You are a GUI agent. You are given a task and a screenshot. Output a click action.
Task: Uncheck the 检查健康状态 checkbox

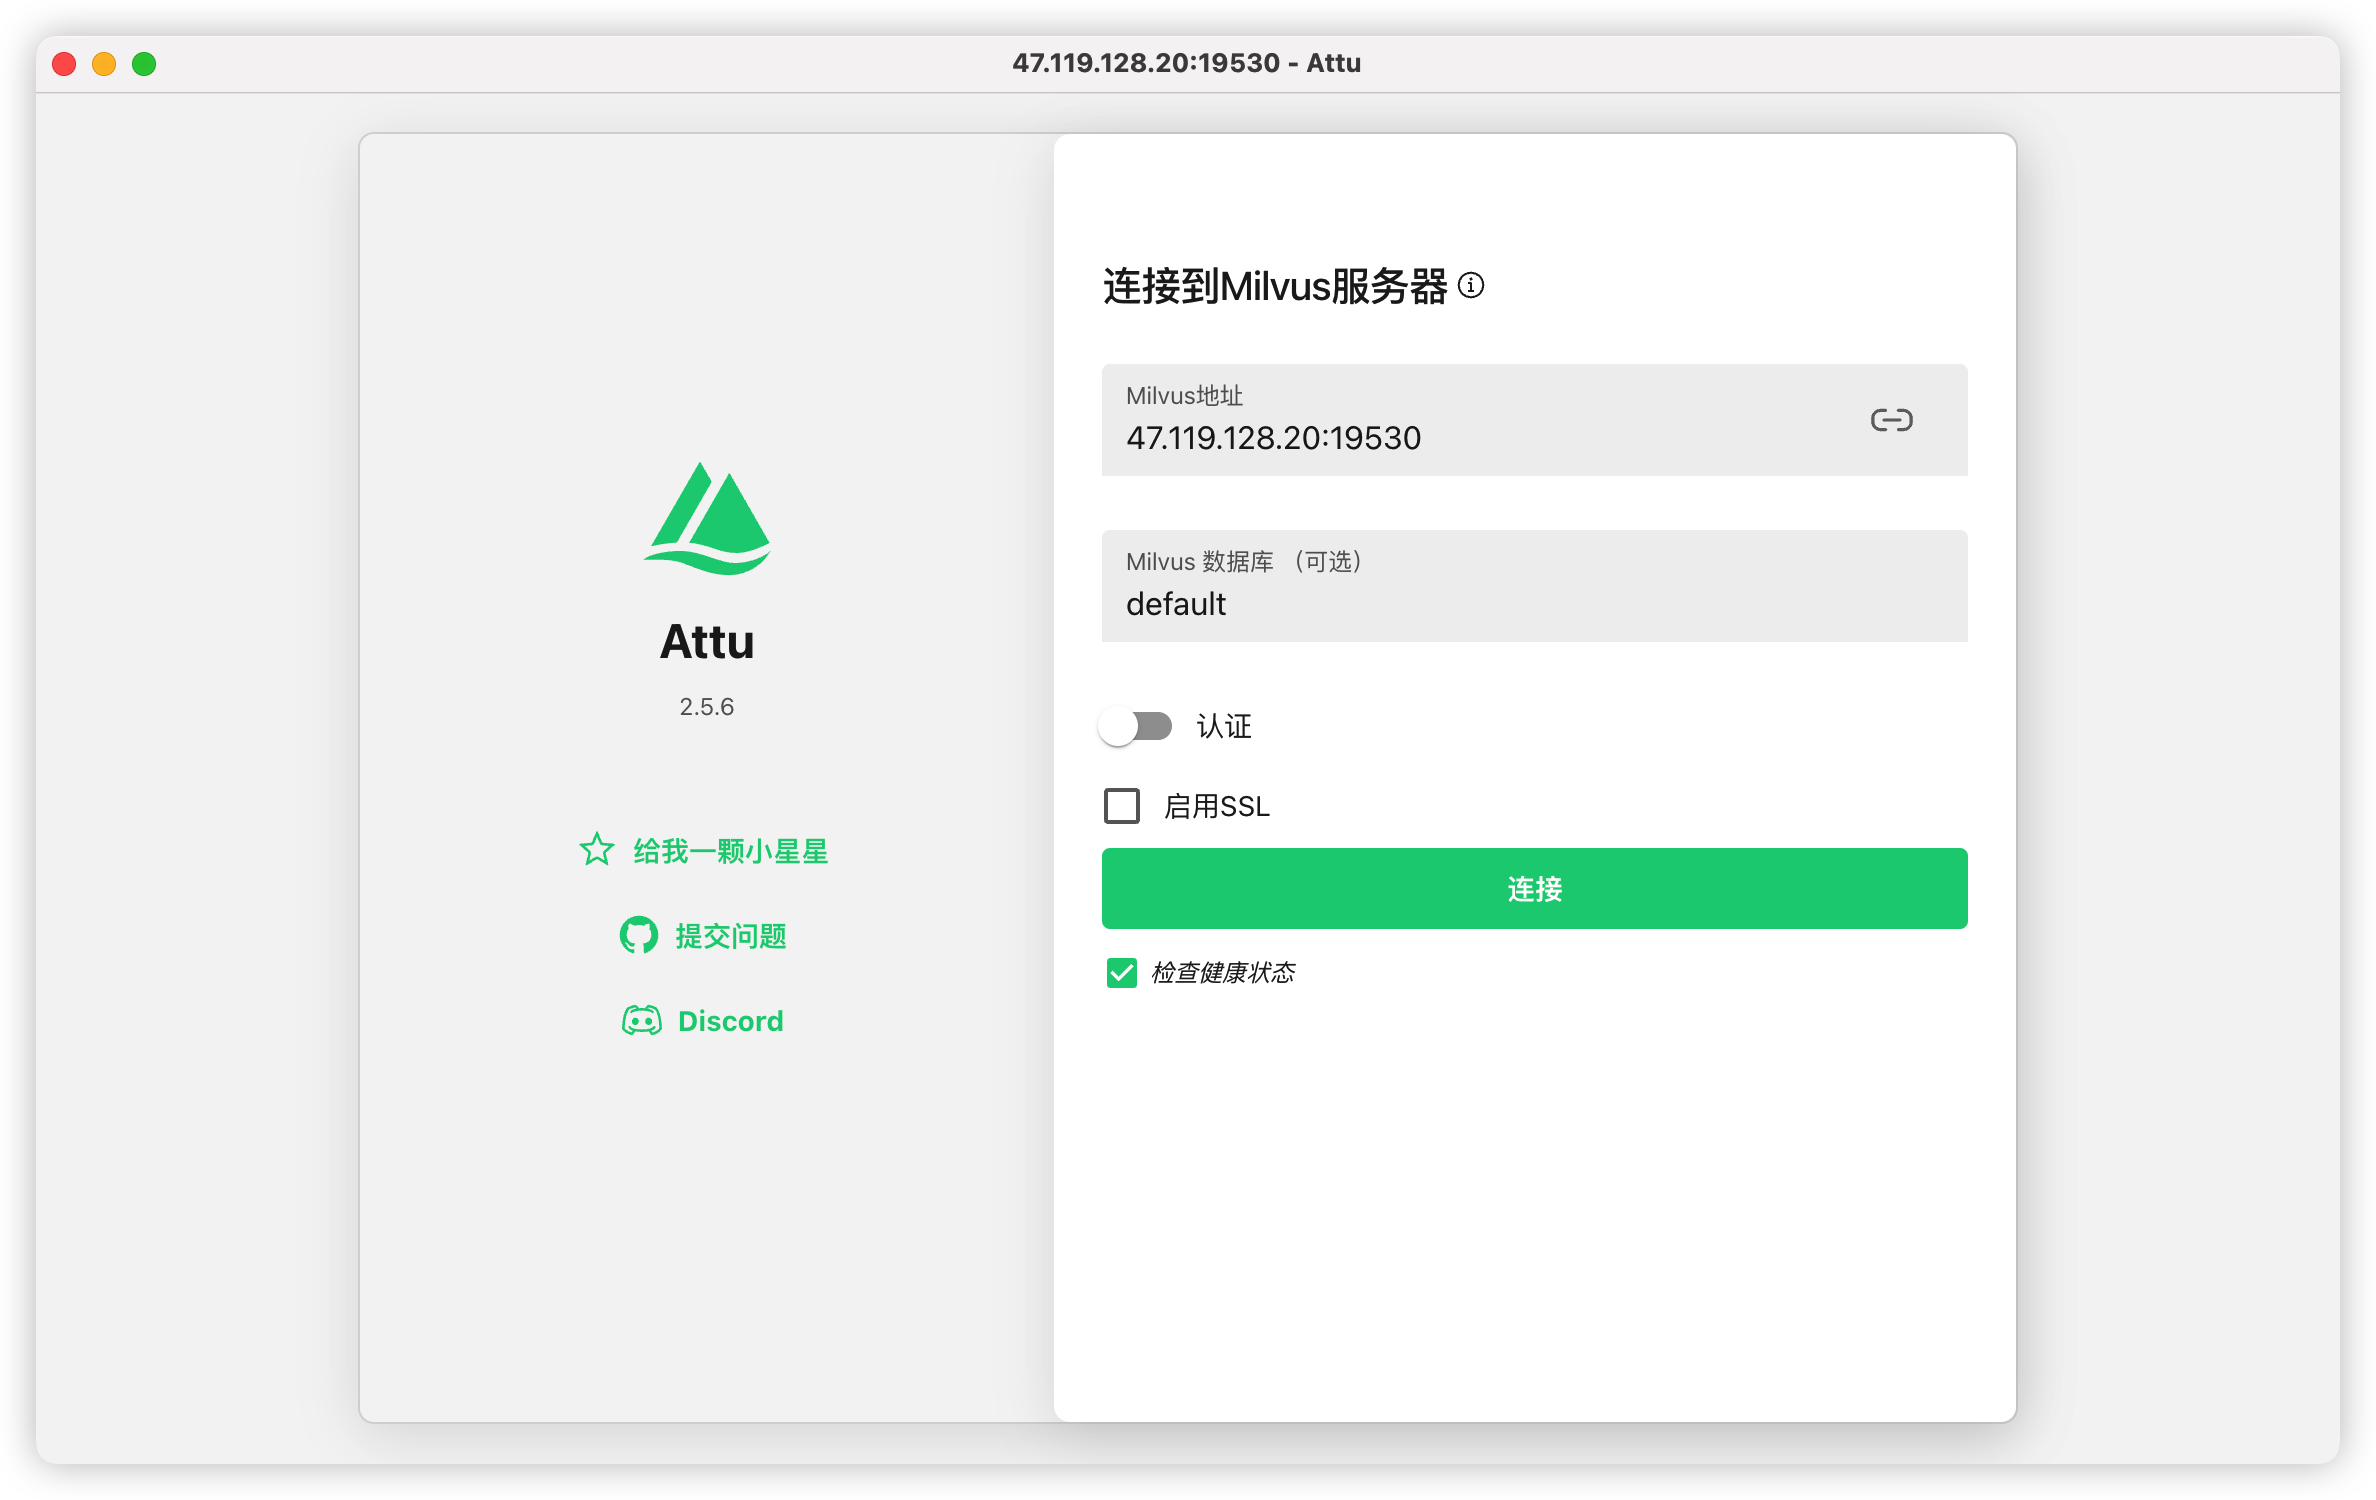click(x=1122, y=973)
